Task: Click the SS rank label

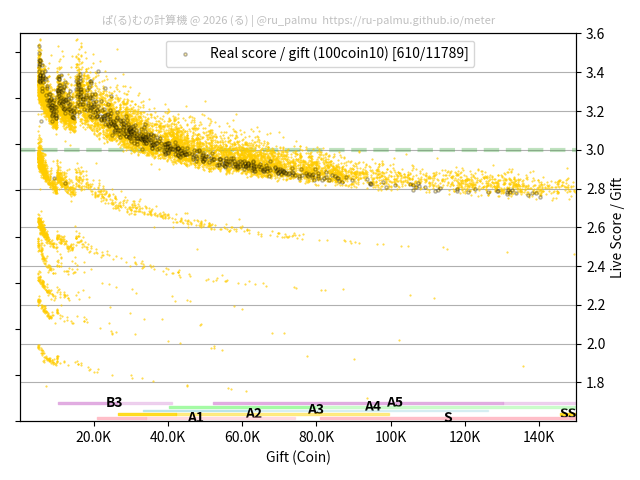Action: [x=567, y=413]
